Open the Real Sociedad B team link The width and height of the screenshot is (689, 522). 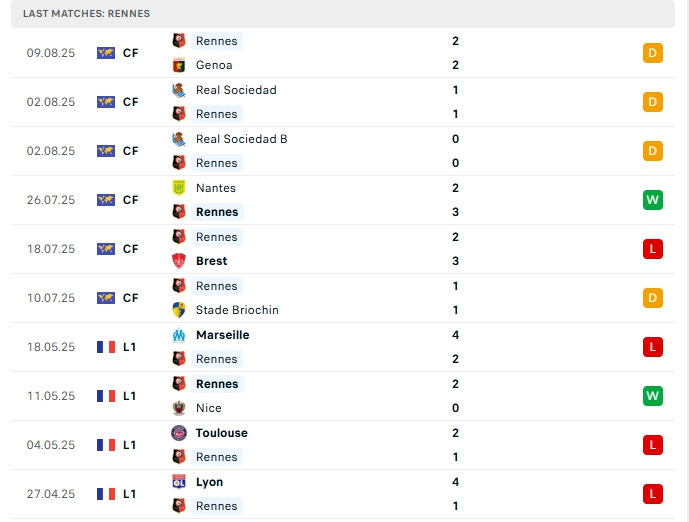pos(241,139)
